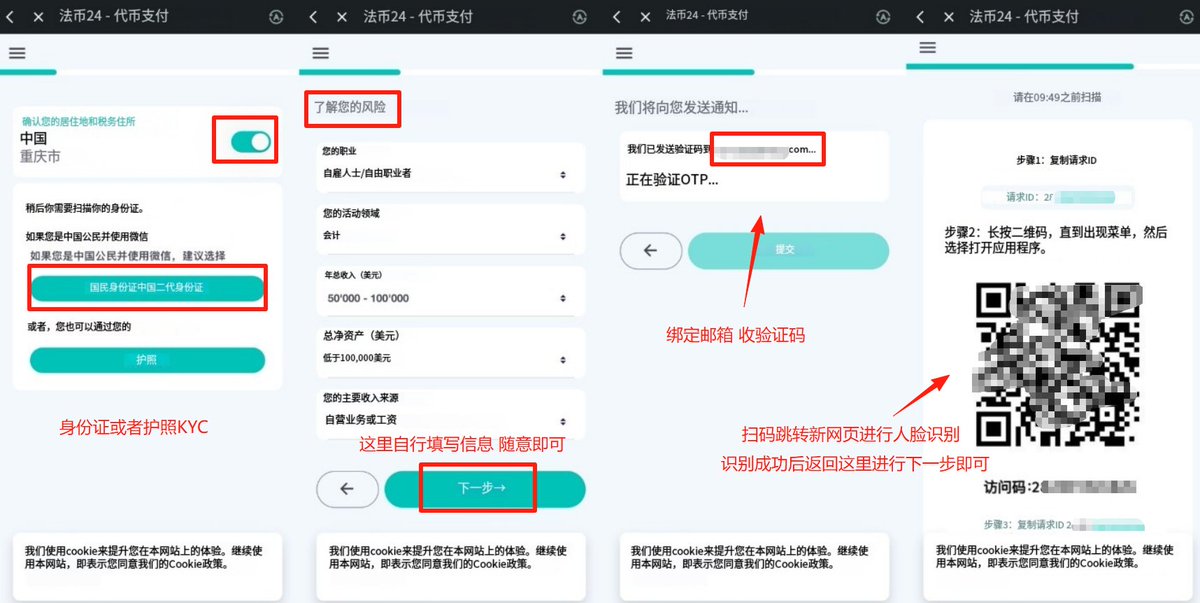This screenshot has height=603, width=1200.
Task: Tap 下一步 on the risk form
Action: 484,489
